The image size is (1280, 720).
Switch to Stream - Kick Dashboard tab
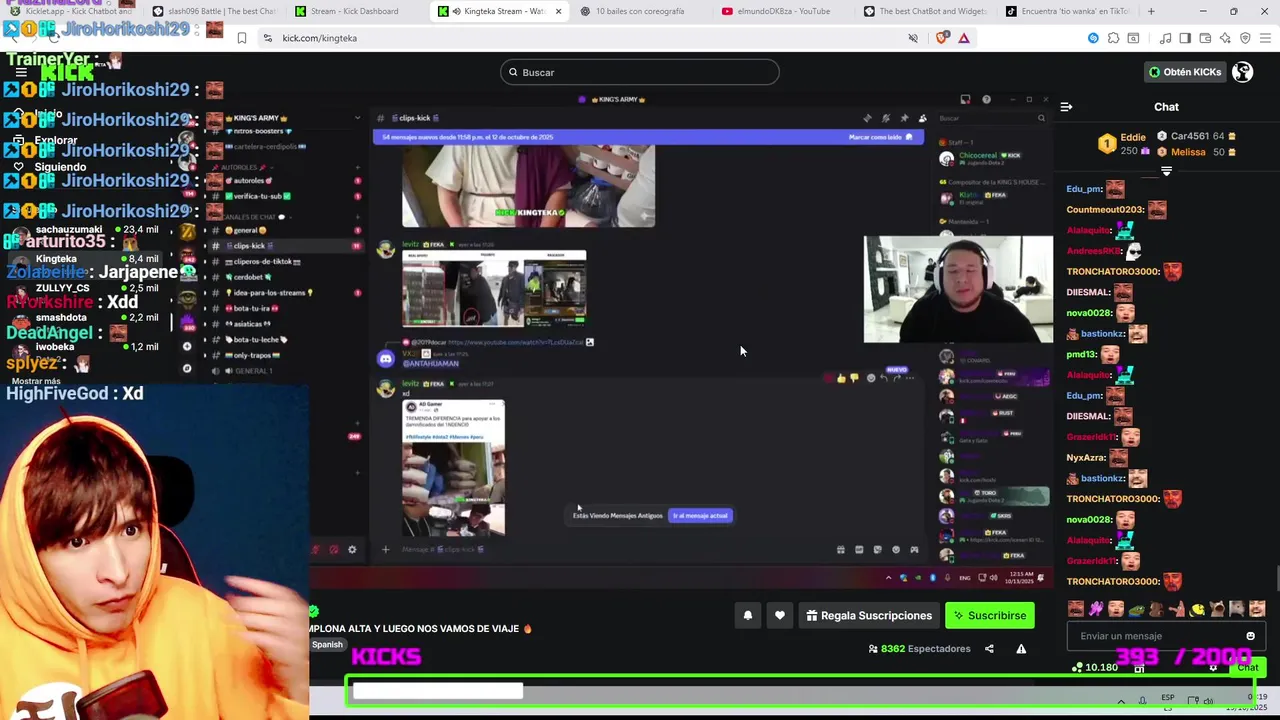pos(355,11)
